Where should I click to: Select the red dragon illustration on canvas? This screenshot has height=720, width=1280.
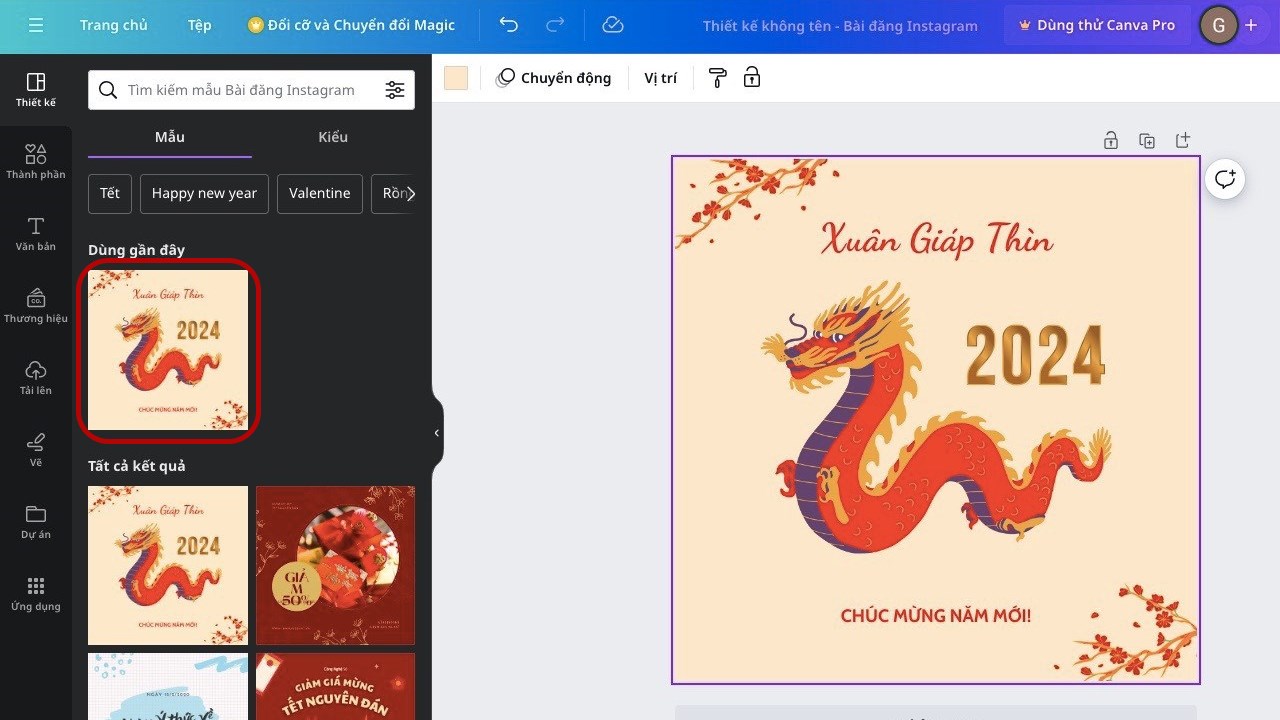point(935,415)
